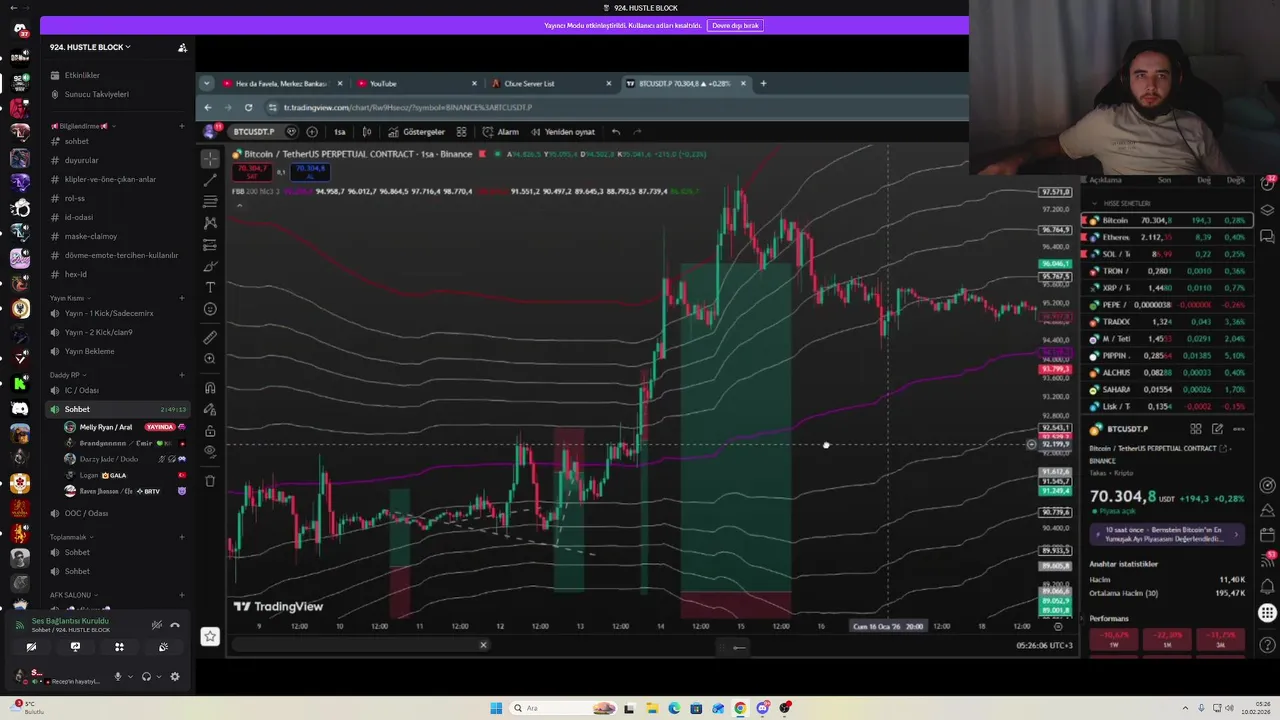Click the delete drawings trash icon

(x=210, y=481)
